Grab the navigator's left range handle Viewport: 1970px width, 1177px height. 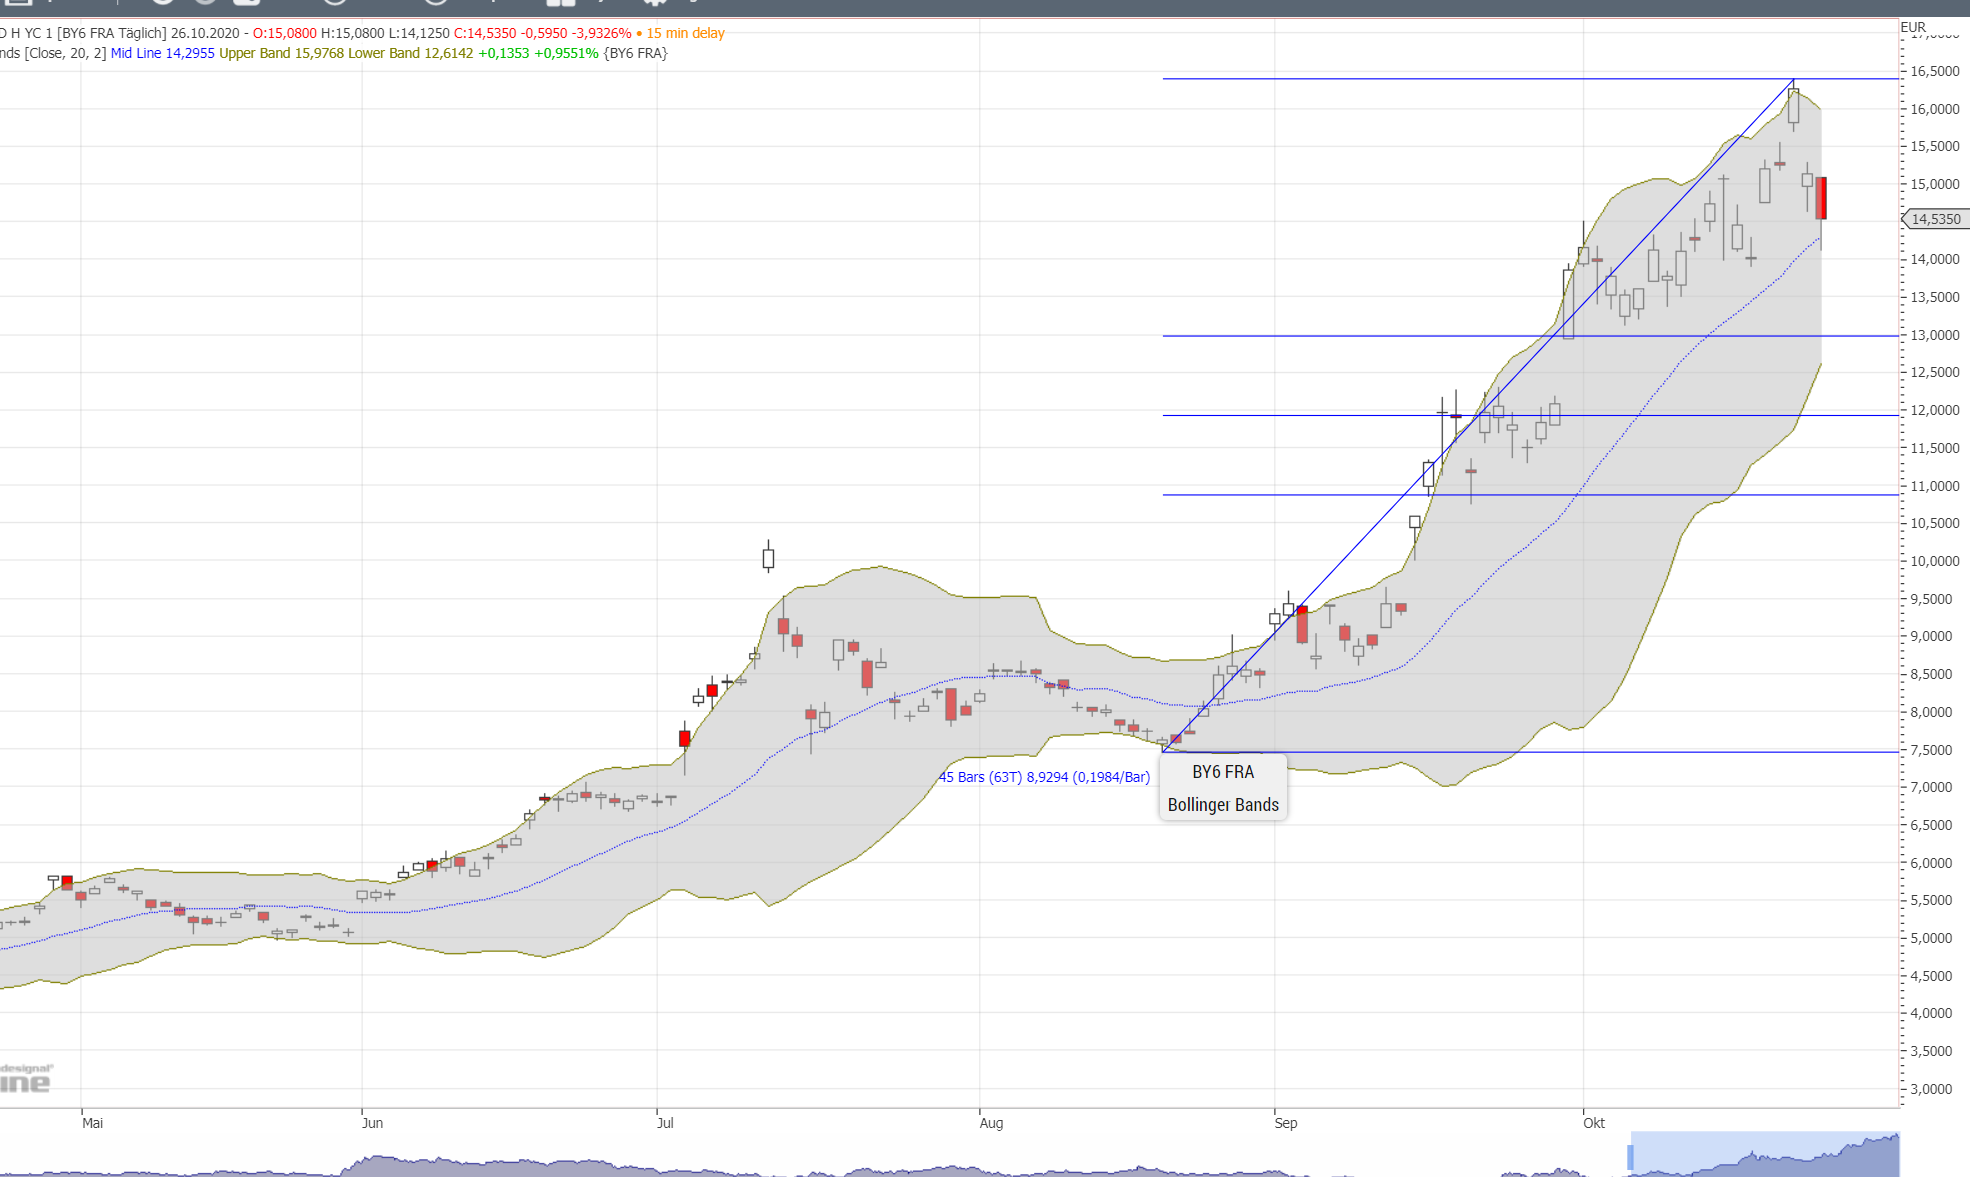tap(1630, 1157)
